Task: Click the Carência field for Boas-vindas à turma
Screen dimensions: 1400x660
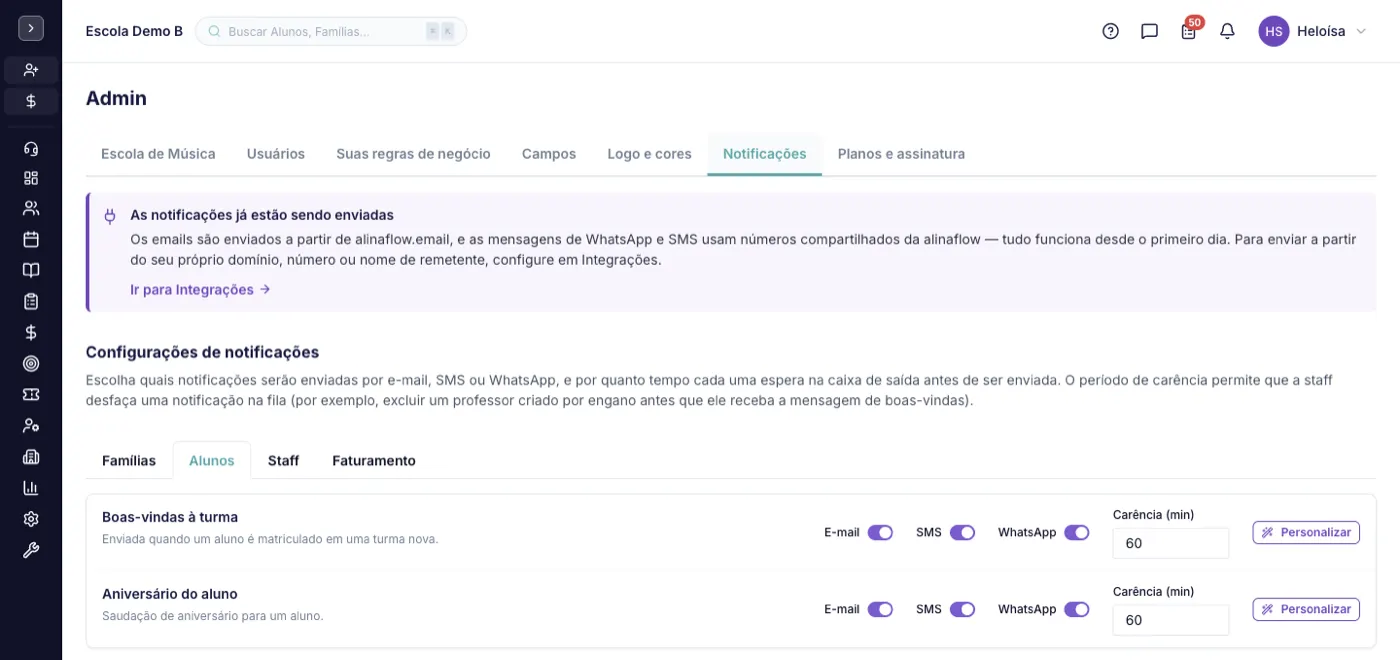Action: (x=1170, y=543)
